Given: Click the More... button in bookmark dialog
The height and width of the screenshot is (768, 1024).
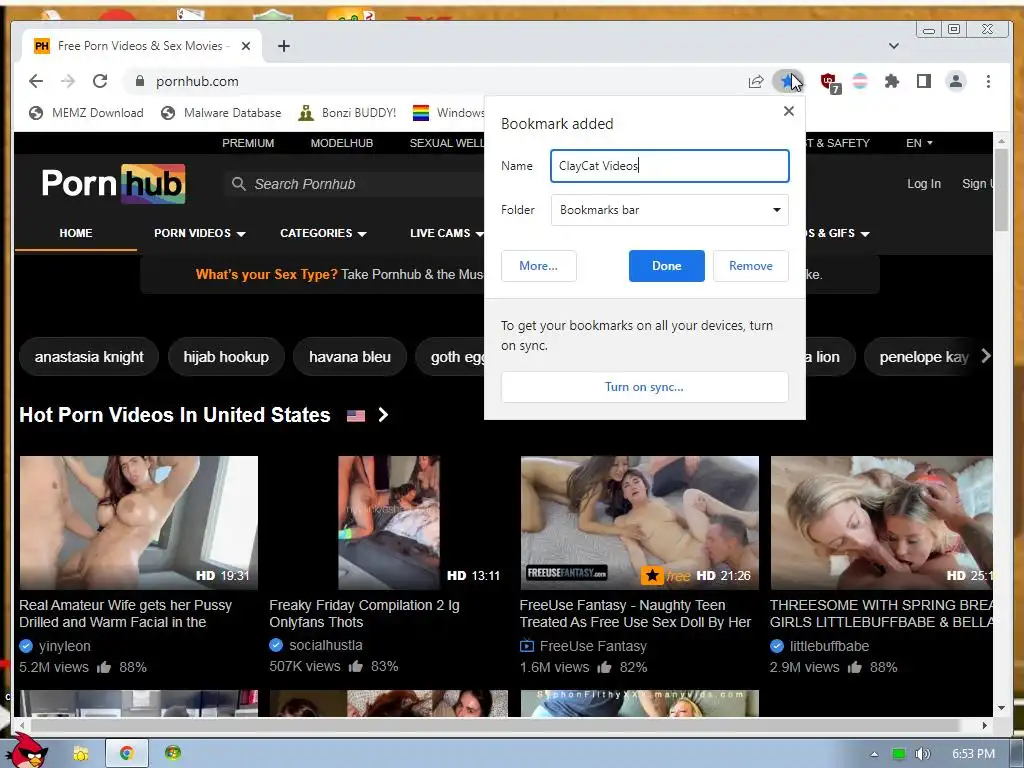Looking at the screenshot, I should (x=538, y=266).
